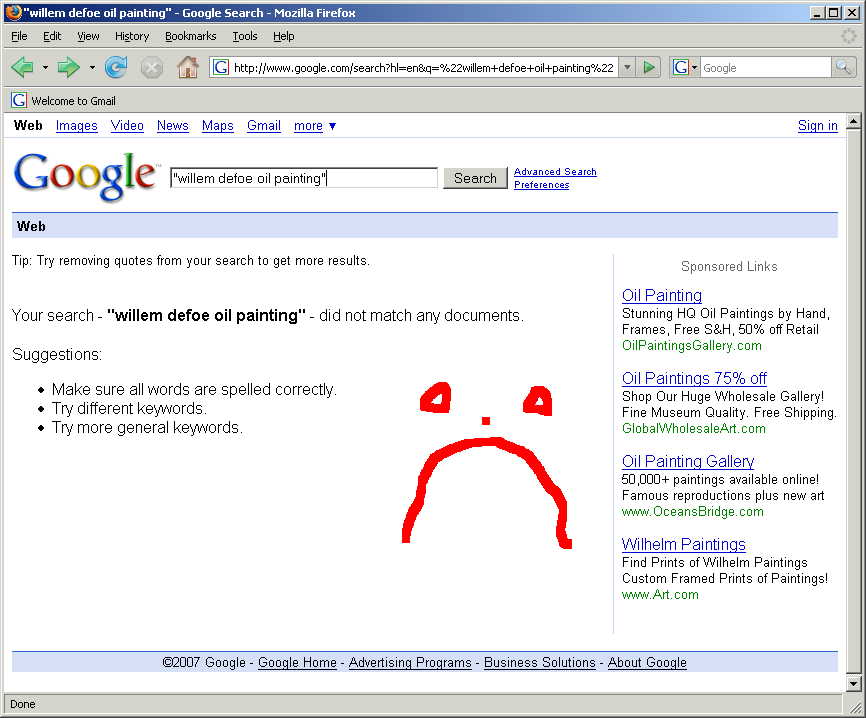Image resolution: width=866 pixels, height=718 pixels.
Task: Click the www.Art.com green URL text
Action: coord(660,594)
